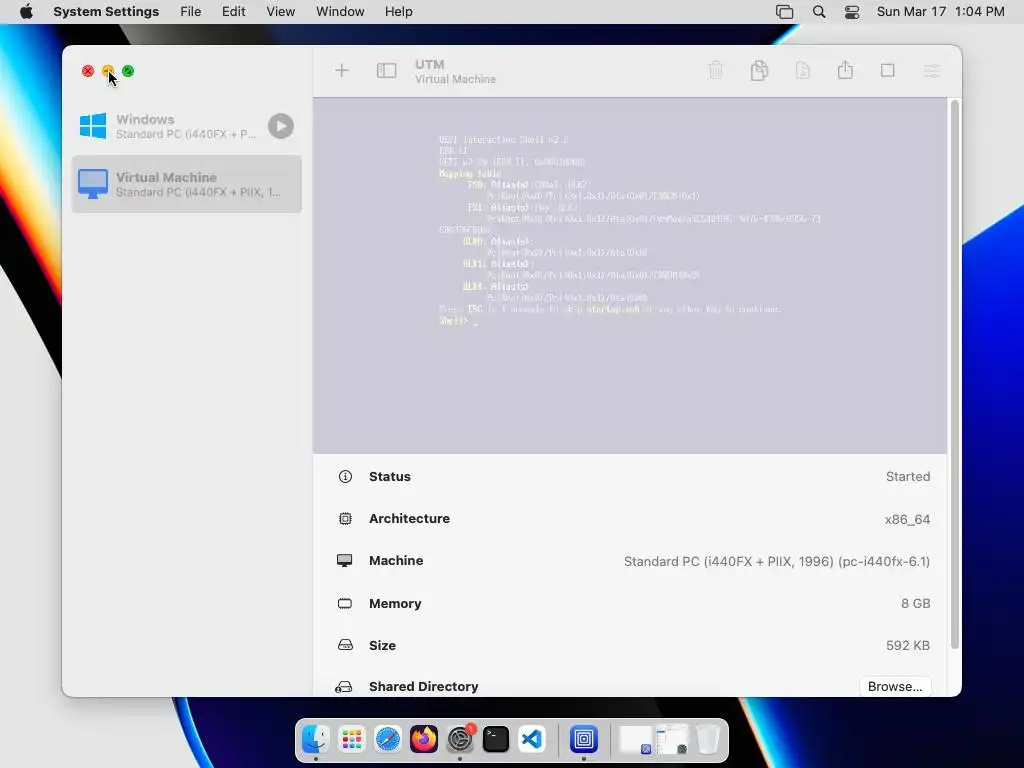Open Safari from the Dock
The width and height of the screenshot is (1024, 768).
pos(388,739)
